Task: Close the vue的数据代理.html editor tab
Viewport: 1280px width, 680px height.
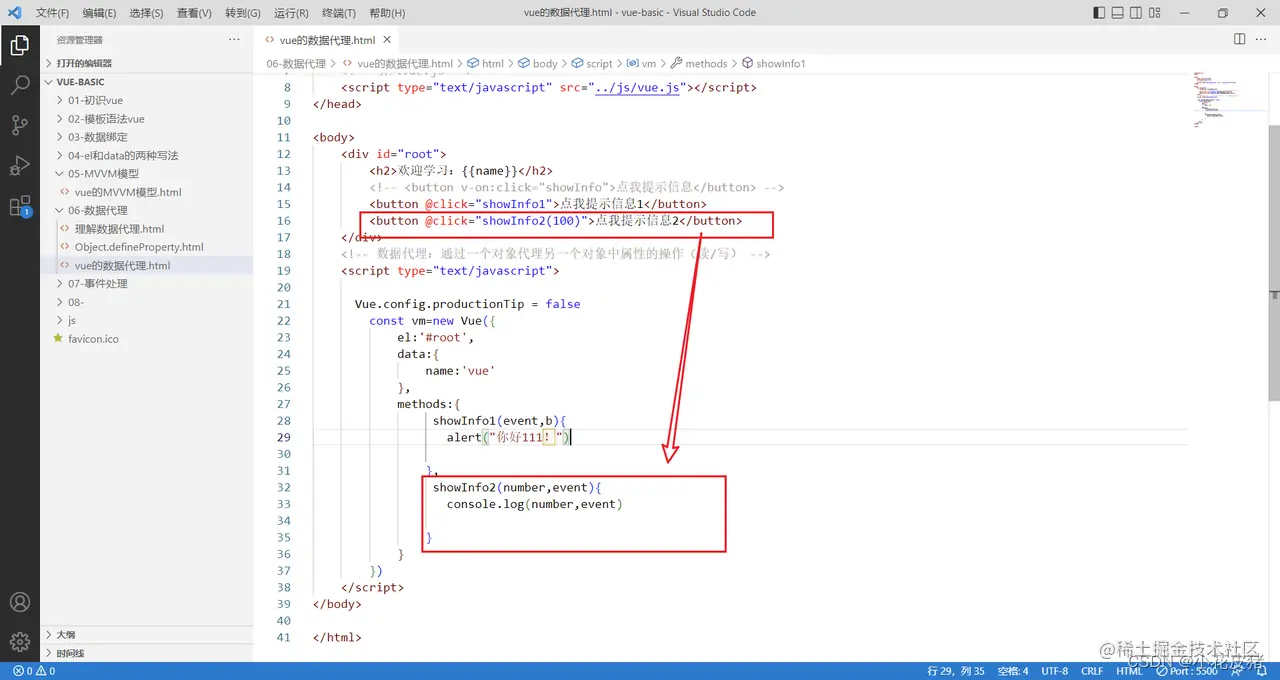Action: click(x=386, y=40)
